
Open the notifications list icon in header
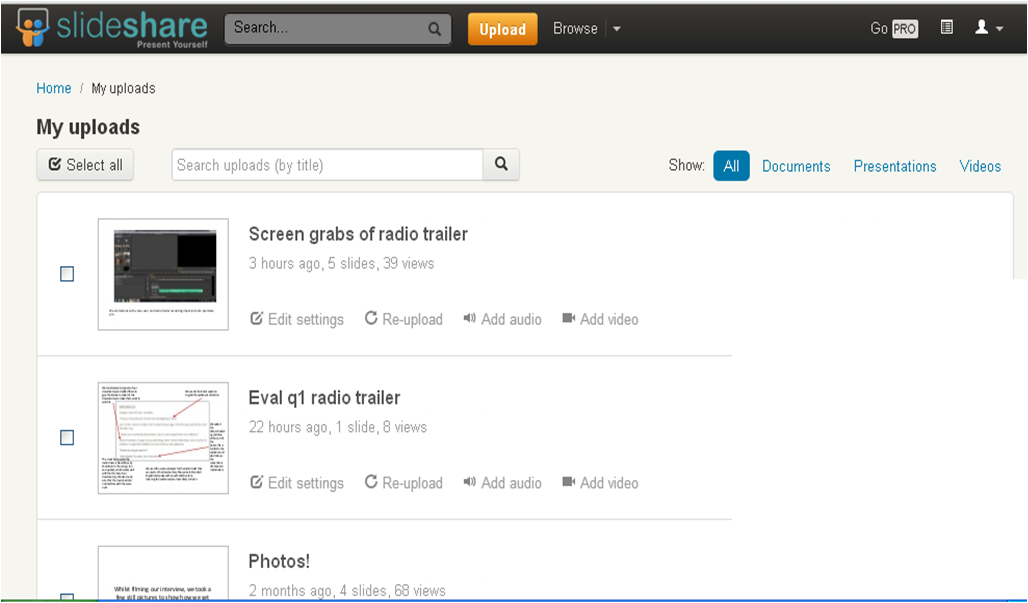[946, 28]
